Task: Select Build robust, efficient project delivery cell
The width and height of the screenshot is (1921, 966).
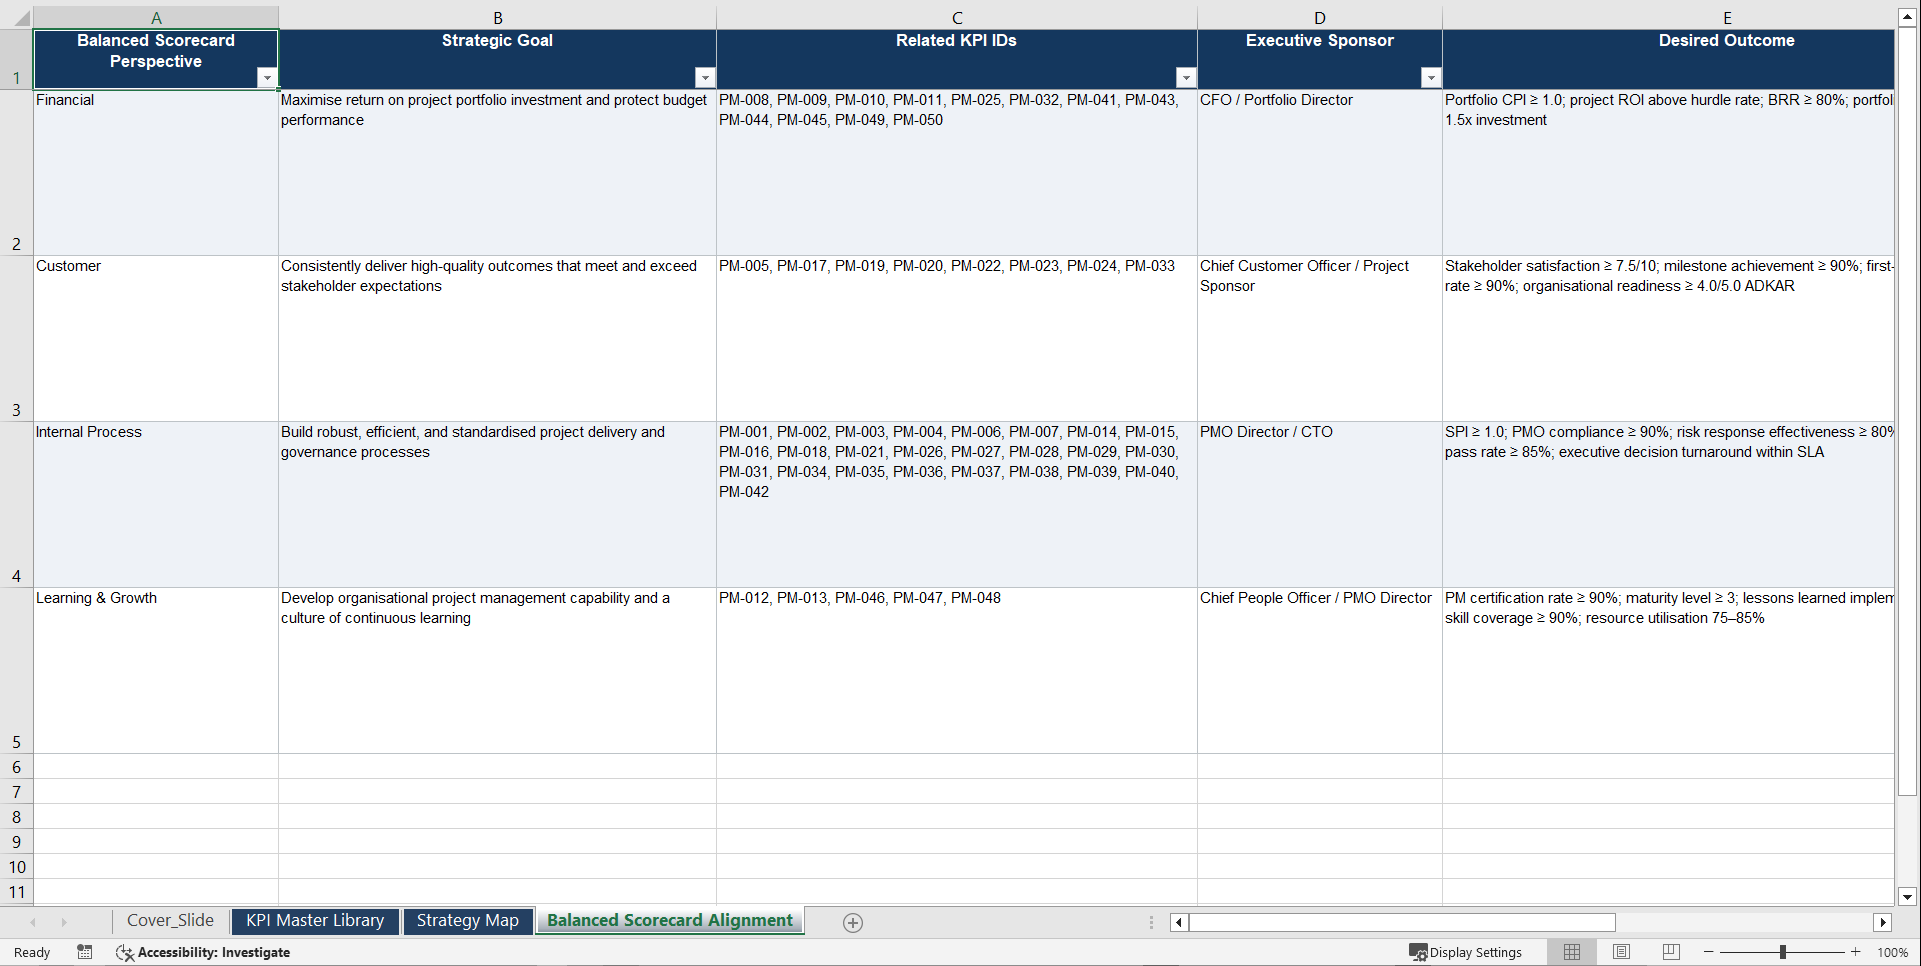Action: (497, 505)
